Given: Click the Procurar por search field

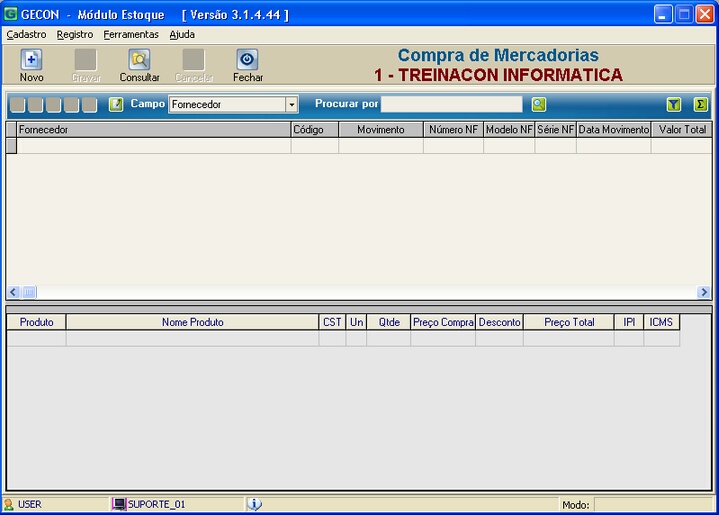Looking at the screenshot, I should (452, 104).
